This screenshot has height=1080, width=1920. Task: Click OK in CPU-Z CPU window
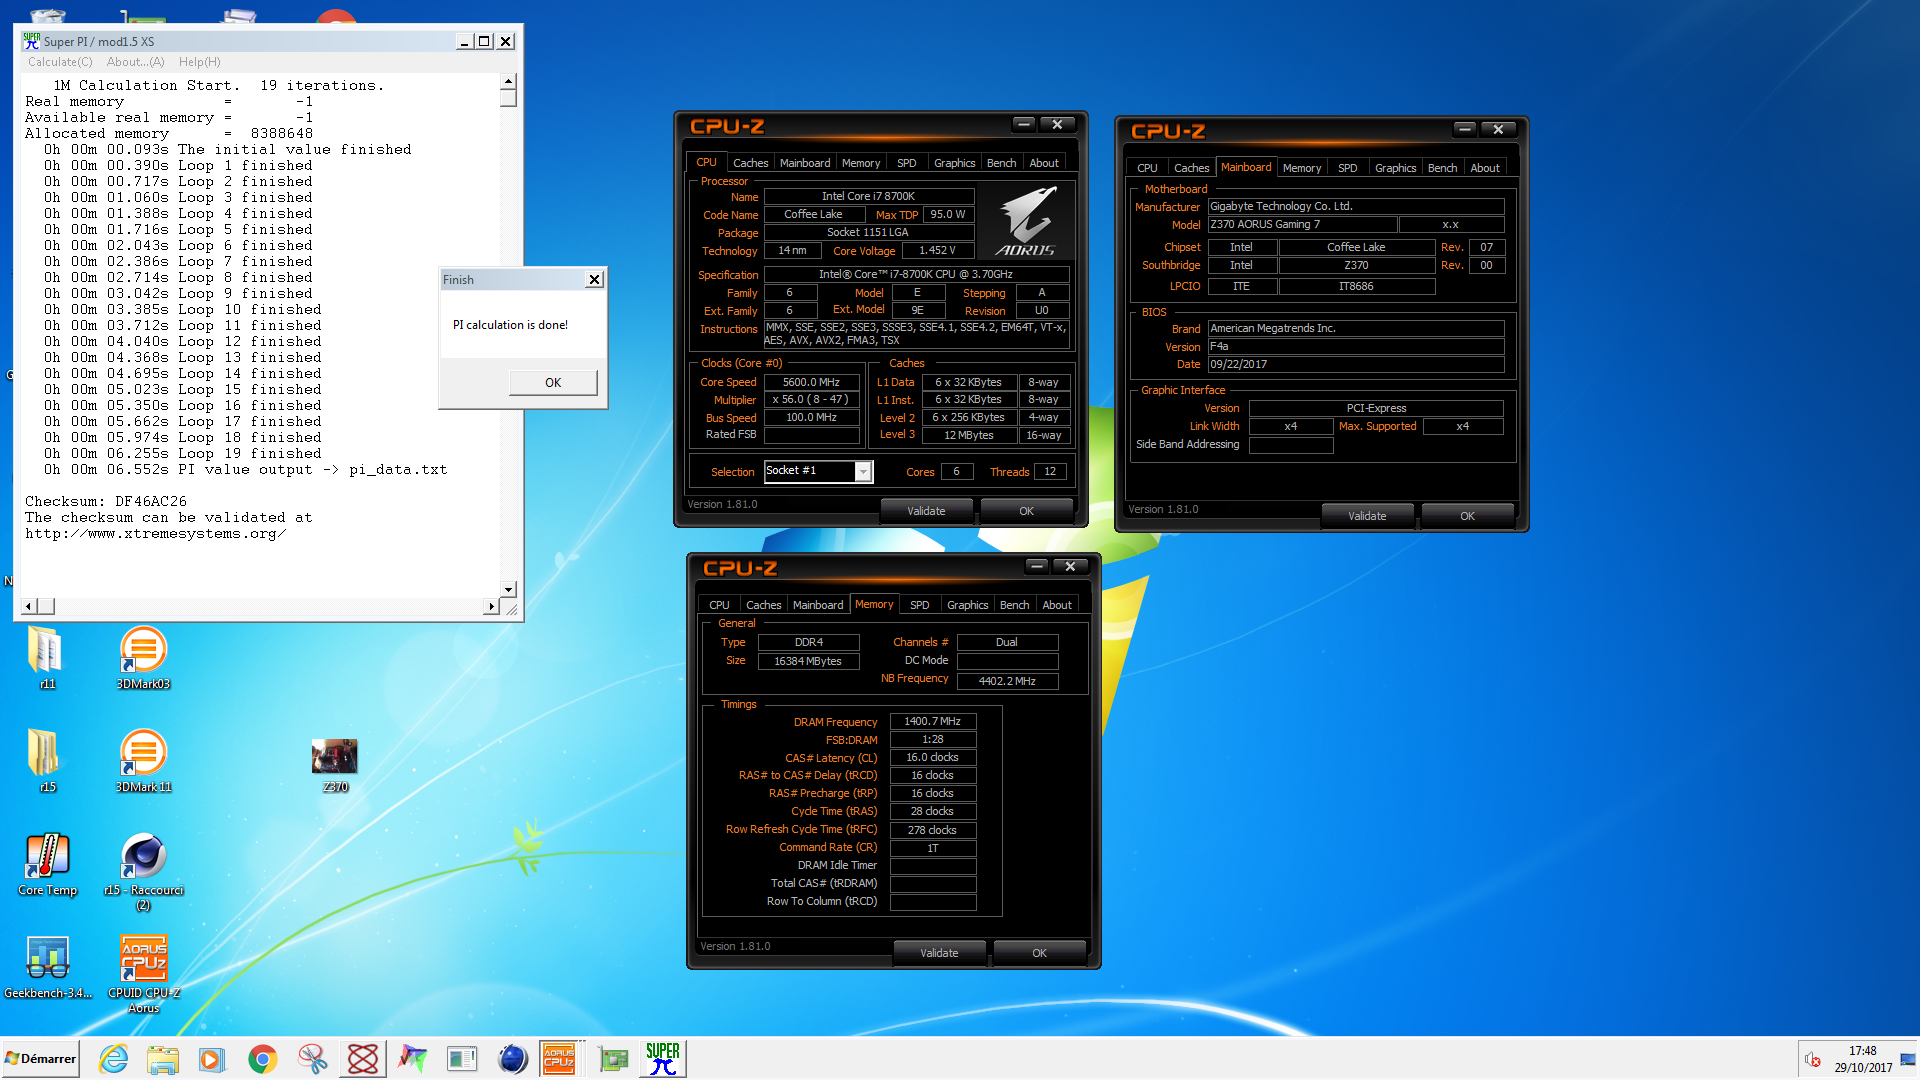click(x=1027, y=511)
